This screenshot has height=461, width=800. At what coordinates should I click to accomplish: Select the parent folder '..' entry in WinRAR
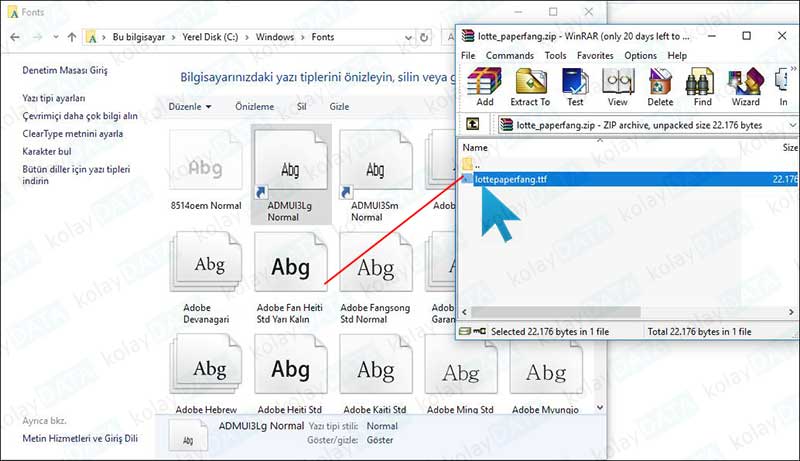tap(472, 164)
